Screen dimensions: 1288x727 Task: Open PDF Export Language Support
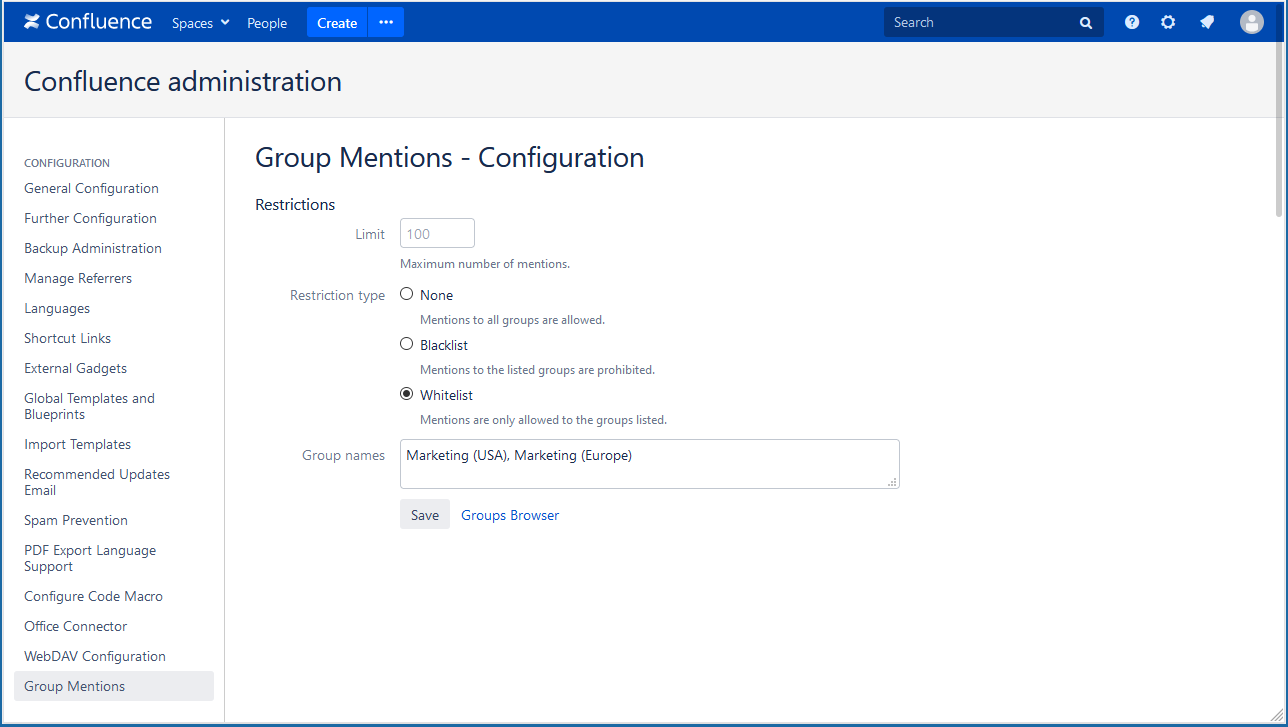point(90,558)
